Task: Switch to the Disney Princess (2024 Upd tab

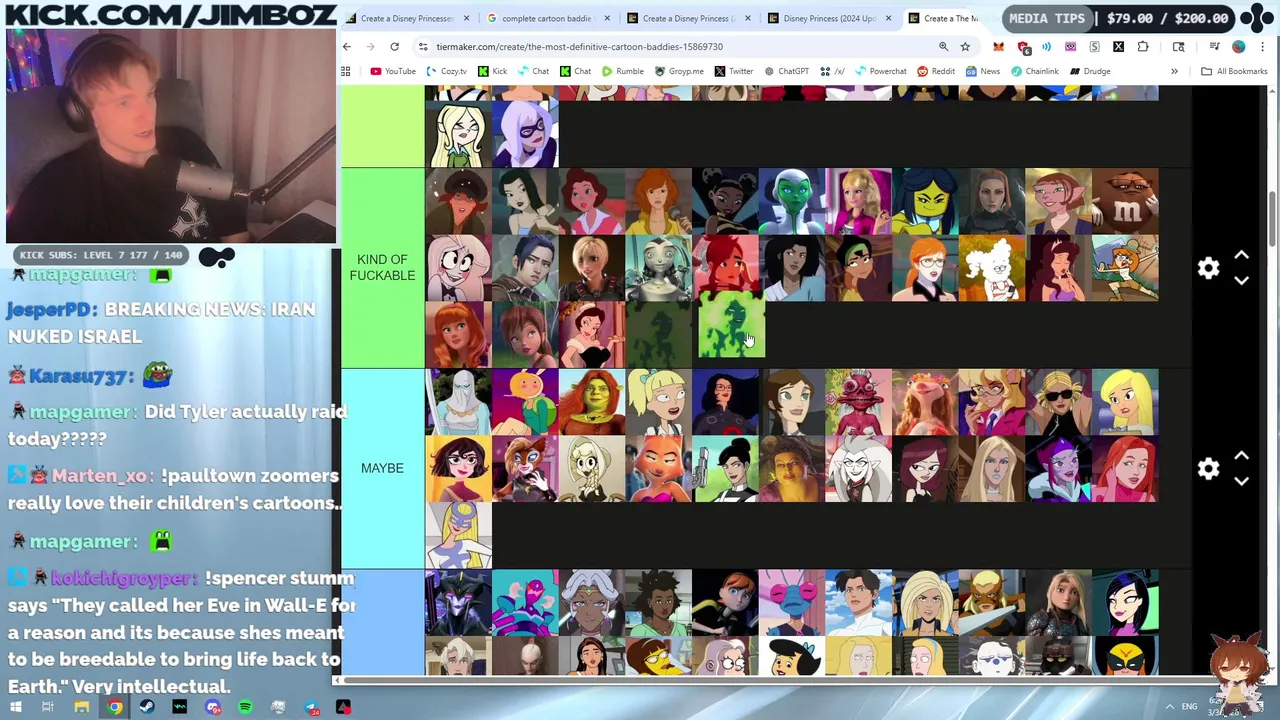Action: (x=828, y=18)
